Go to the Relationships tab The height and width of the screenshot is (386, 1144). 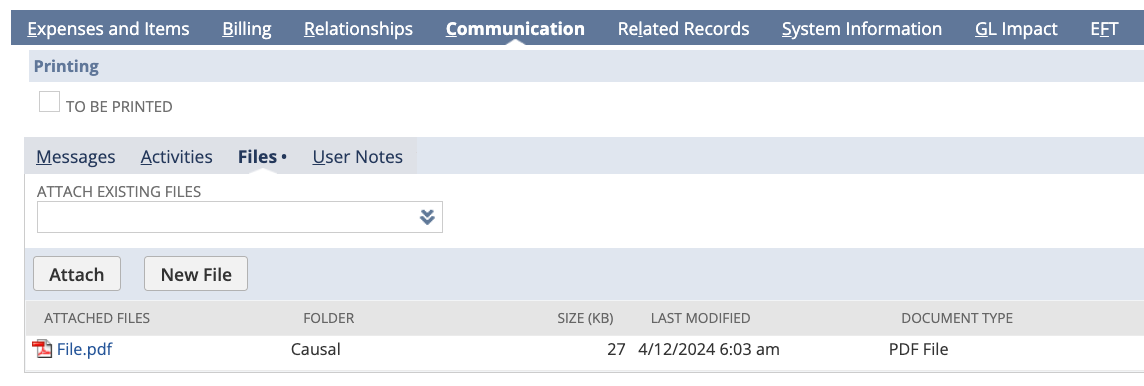pos(358,29)
